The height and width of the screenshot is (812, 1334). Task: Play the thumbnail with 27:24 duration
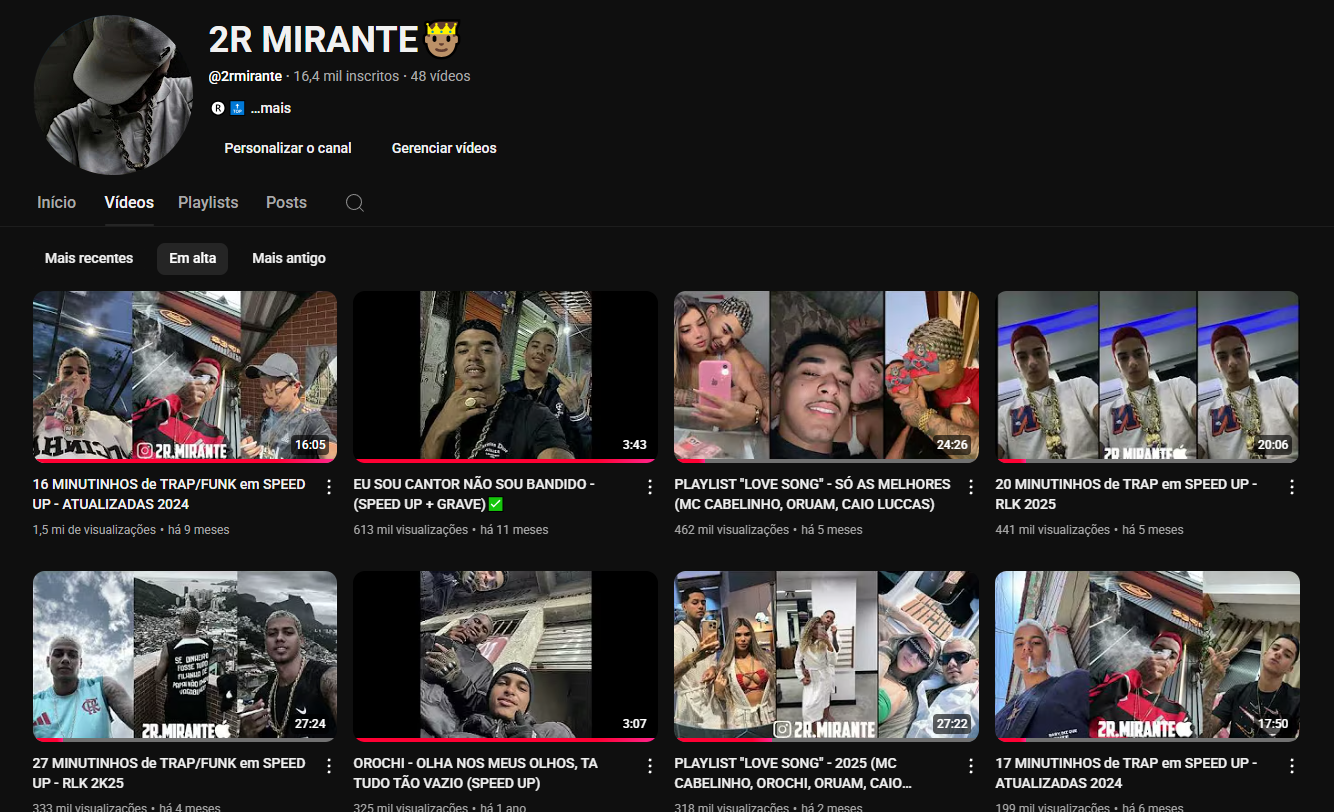(x=185, y=656)
